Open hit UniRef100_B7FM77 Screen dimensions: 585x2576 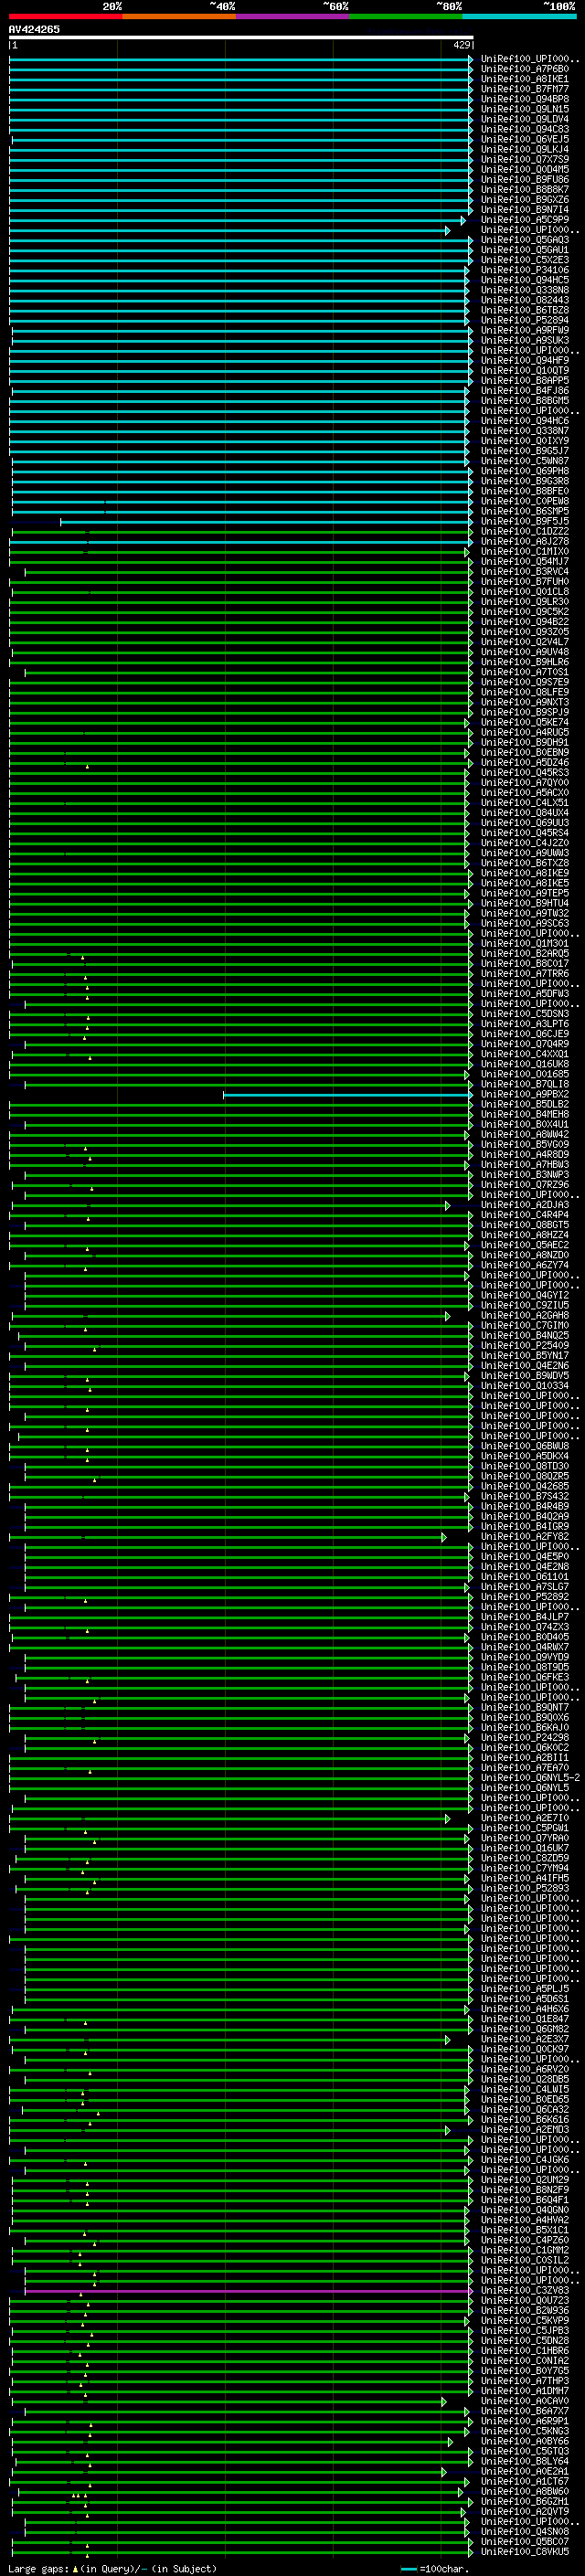point(525,89)
